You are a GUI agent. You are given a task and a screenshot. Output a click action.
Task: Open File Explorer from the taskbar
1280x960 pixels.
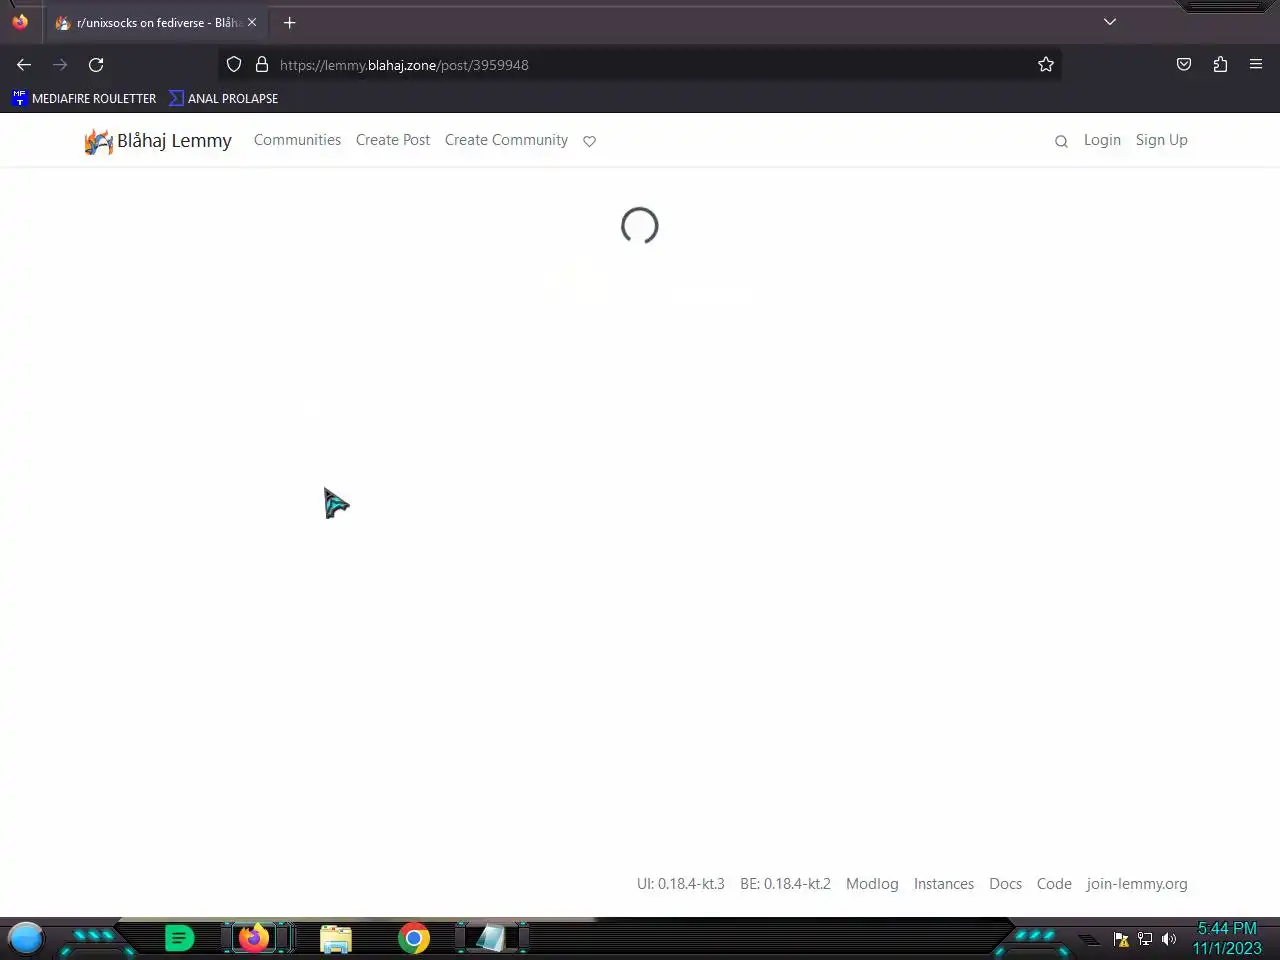[x=336, y=938]
